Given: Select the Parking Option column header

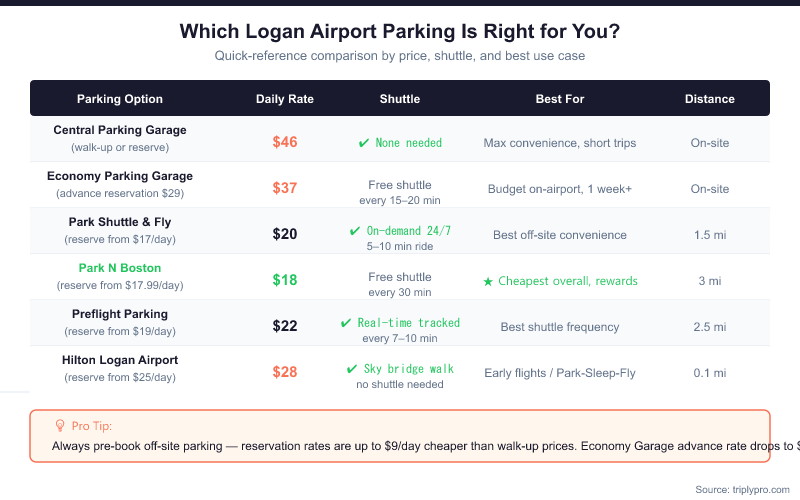Looking at the screenshot, I should pos(120,99).
